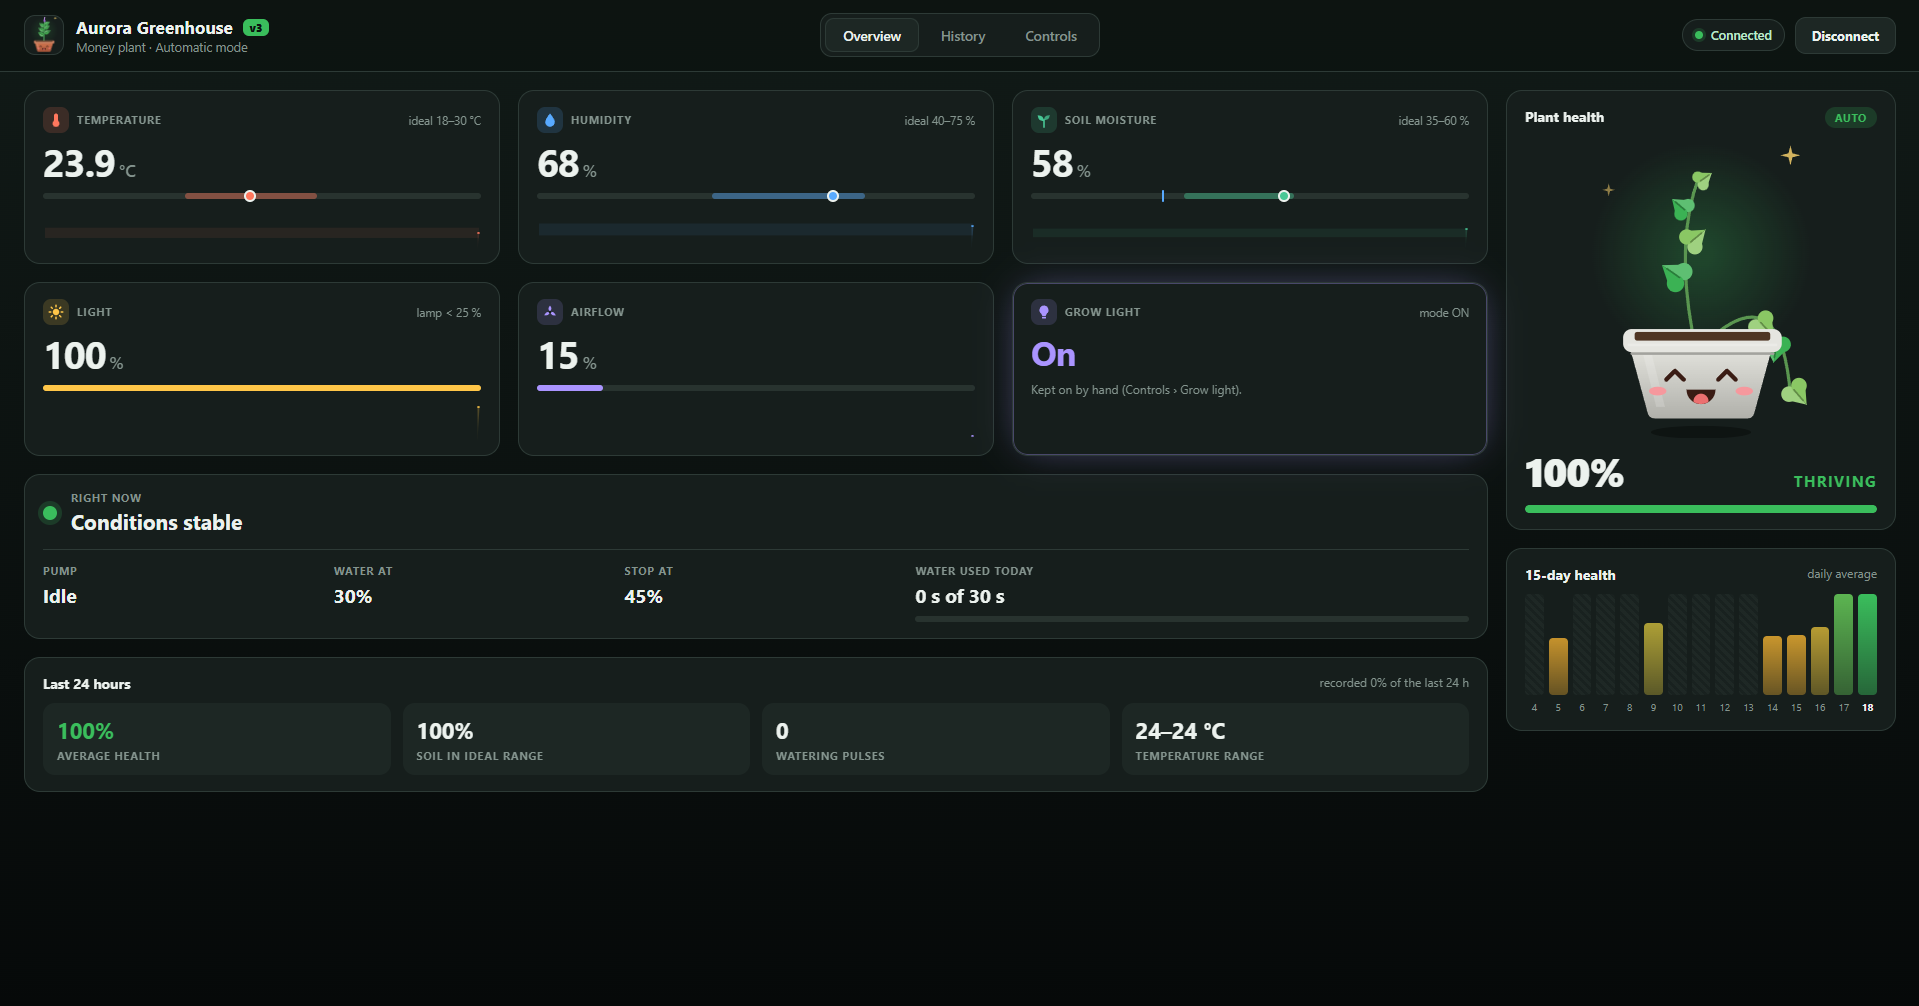
Task: Click the bulb icon on Grow Light card
Action: 1044,312
